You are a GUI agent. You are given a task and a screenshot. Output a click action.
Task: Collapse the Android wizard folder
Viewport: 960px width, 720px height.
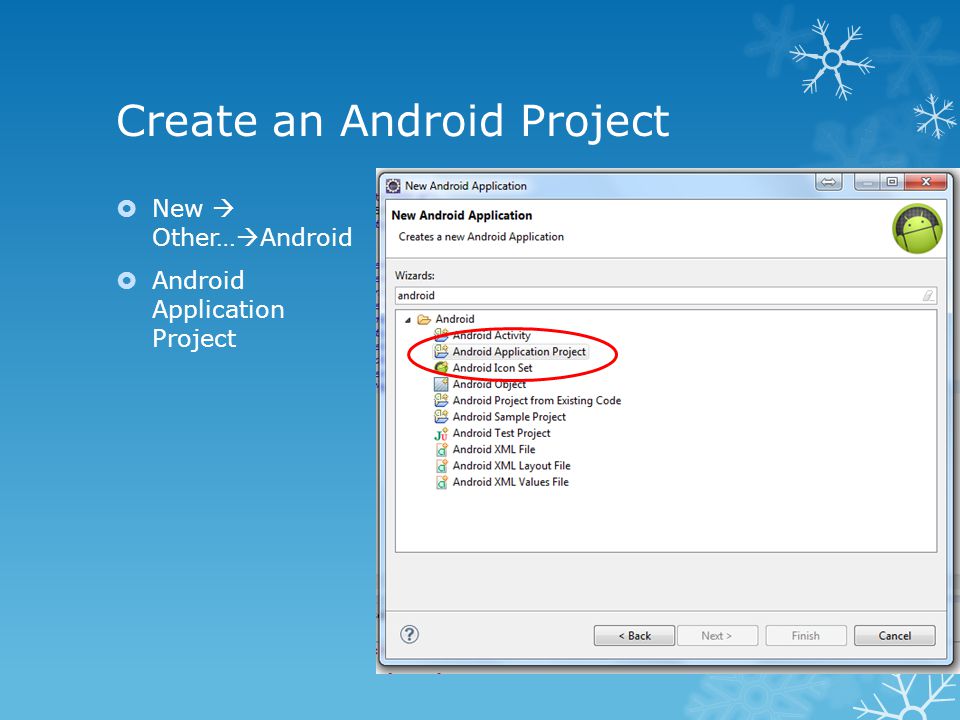[408, 320]
